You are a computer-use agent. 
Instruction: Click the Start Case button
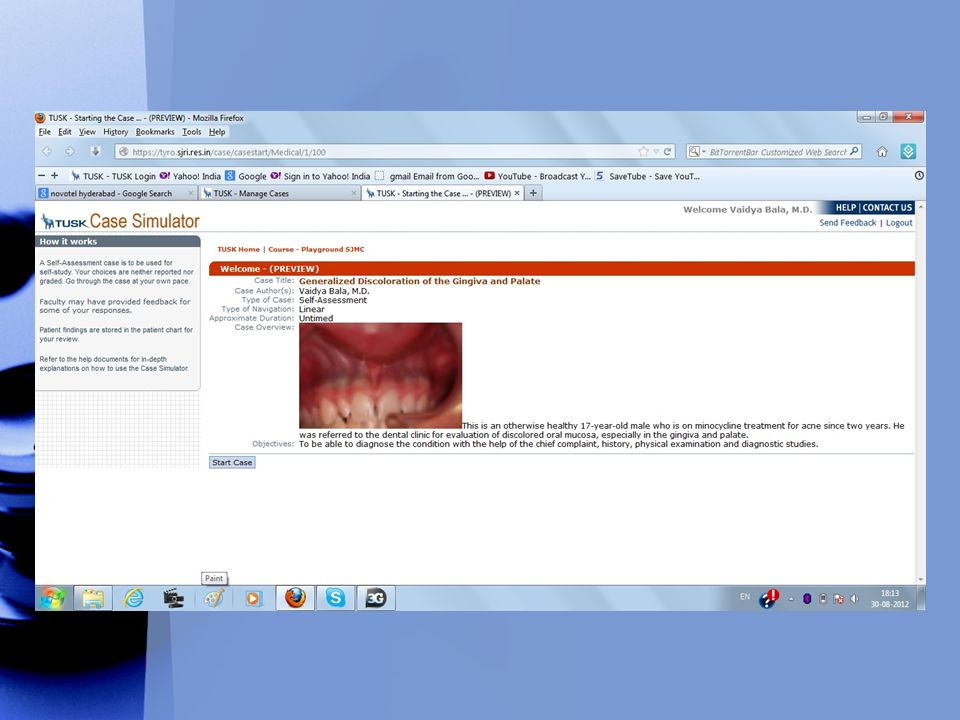coord(232,462)
